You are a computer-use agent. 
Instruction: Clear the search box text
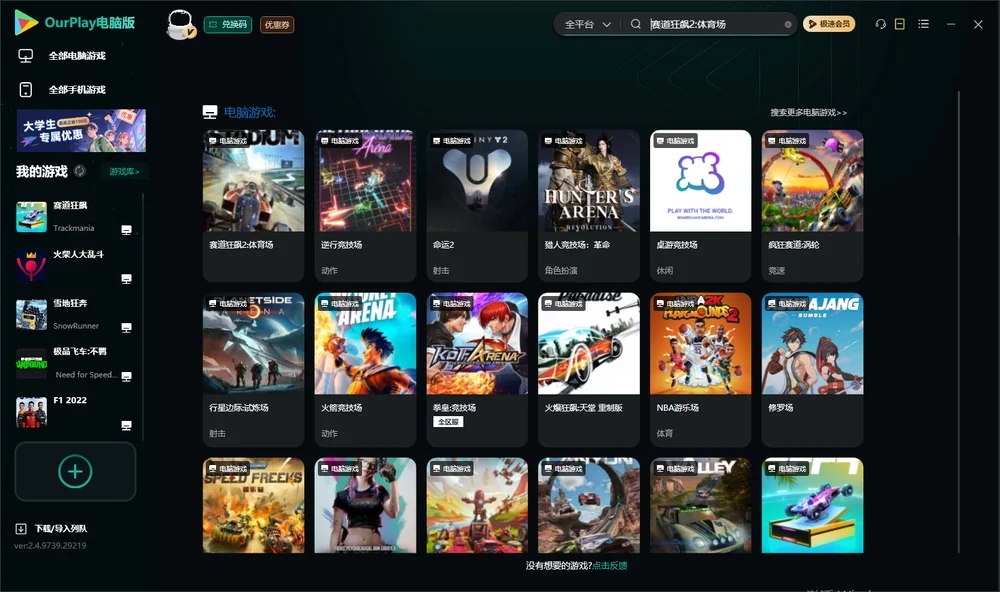[x=788, y=24]
